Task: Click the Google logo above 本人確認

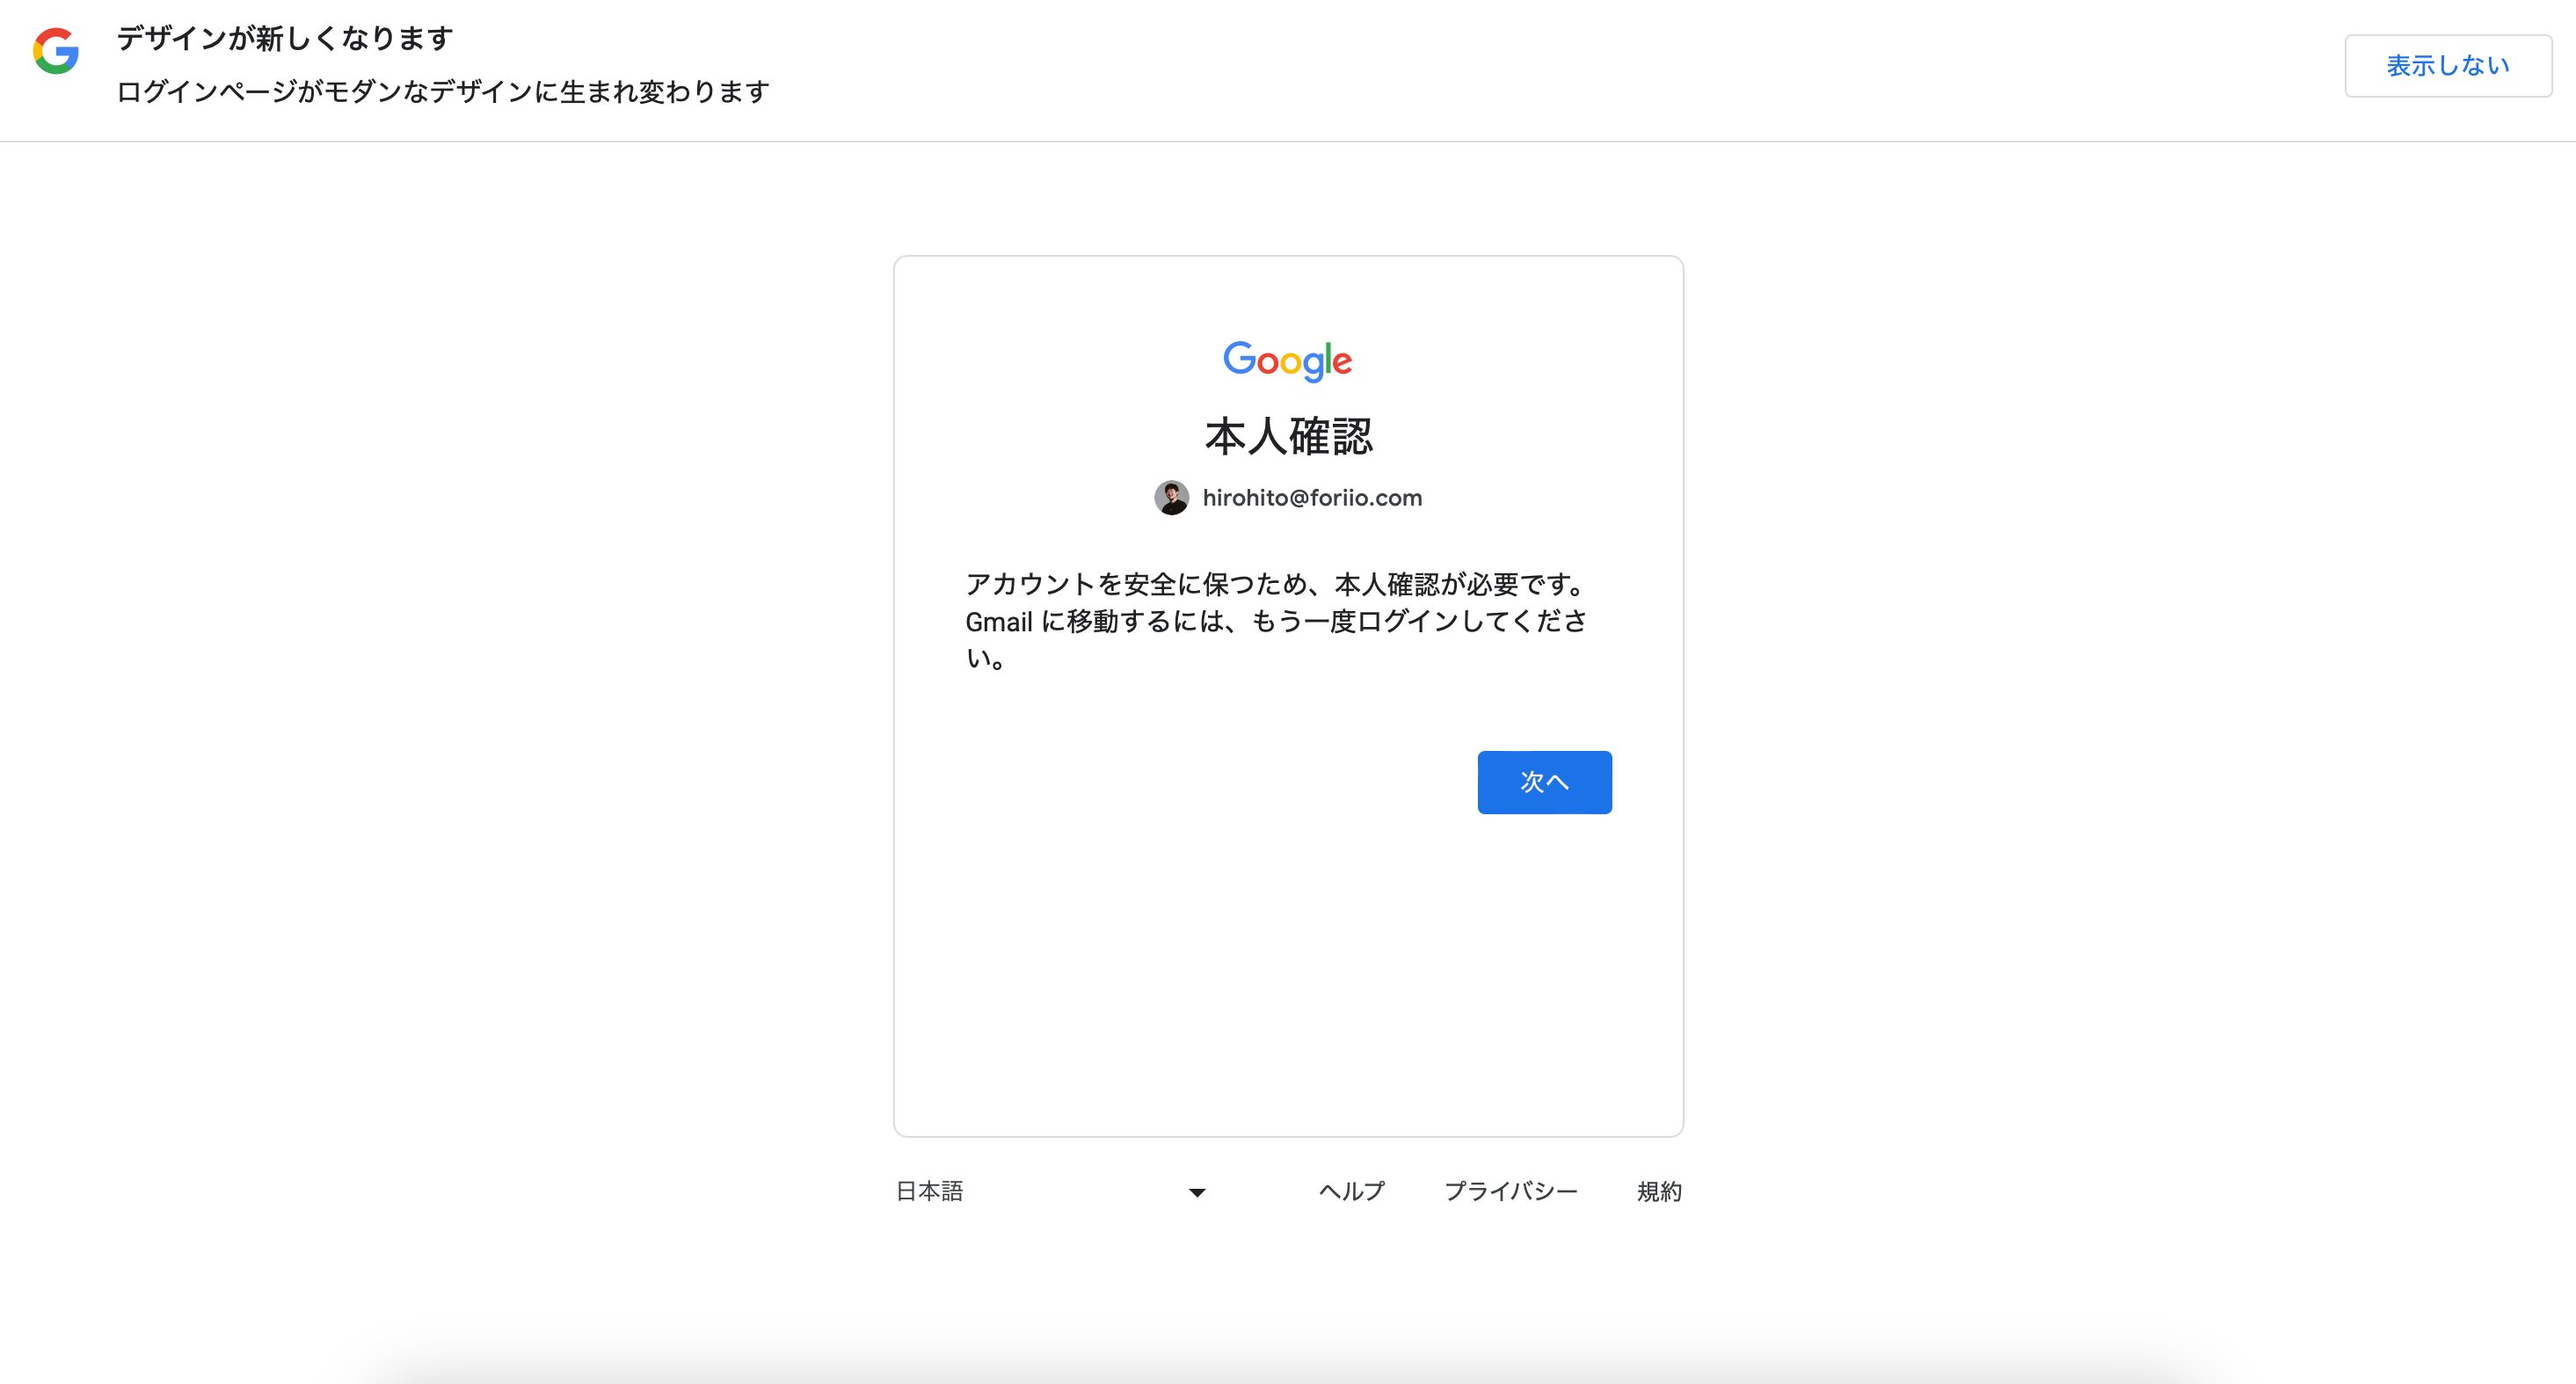Action: click(1288, 361)
